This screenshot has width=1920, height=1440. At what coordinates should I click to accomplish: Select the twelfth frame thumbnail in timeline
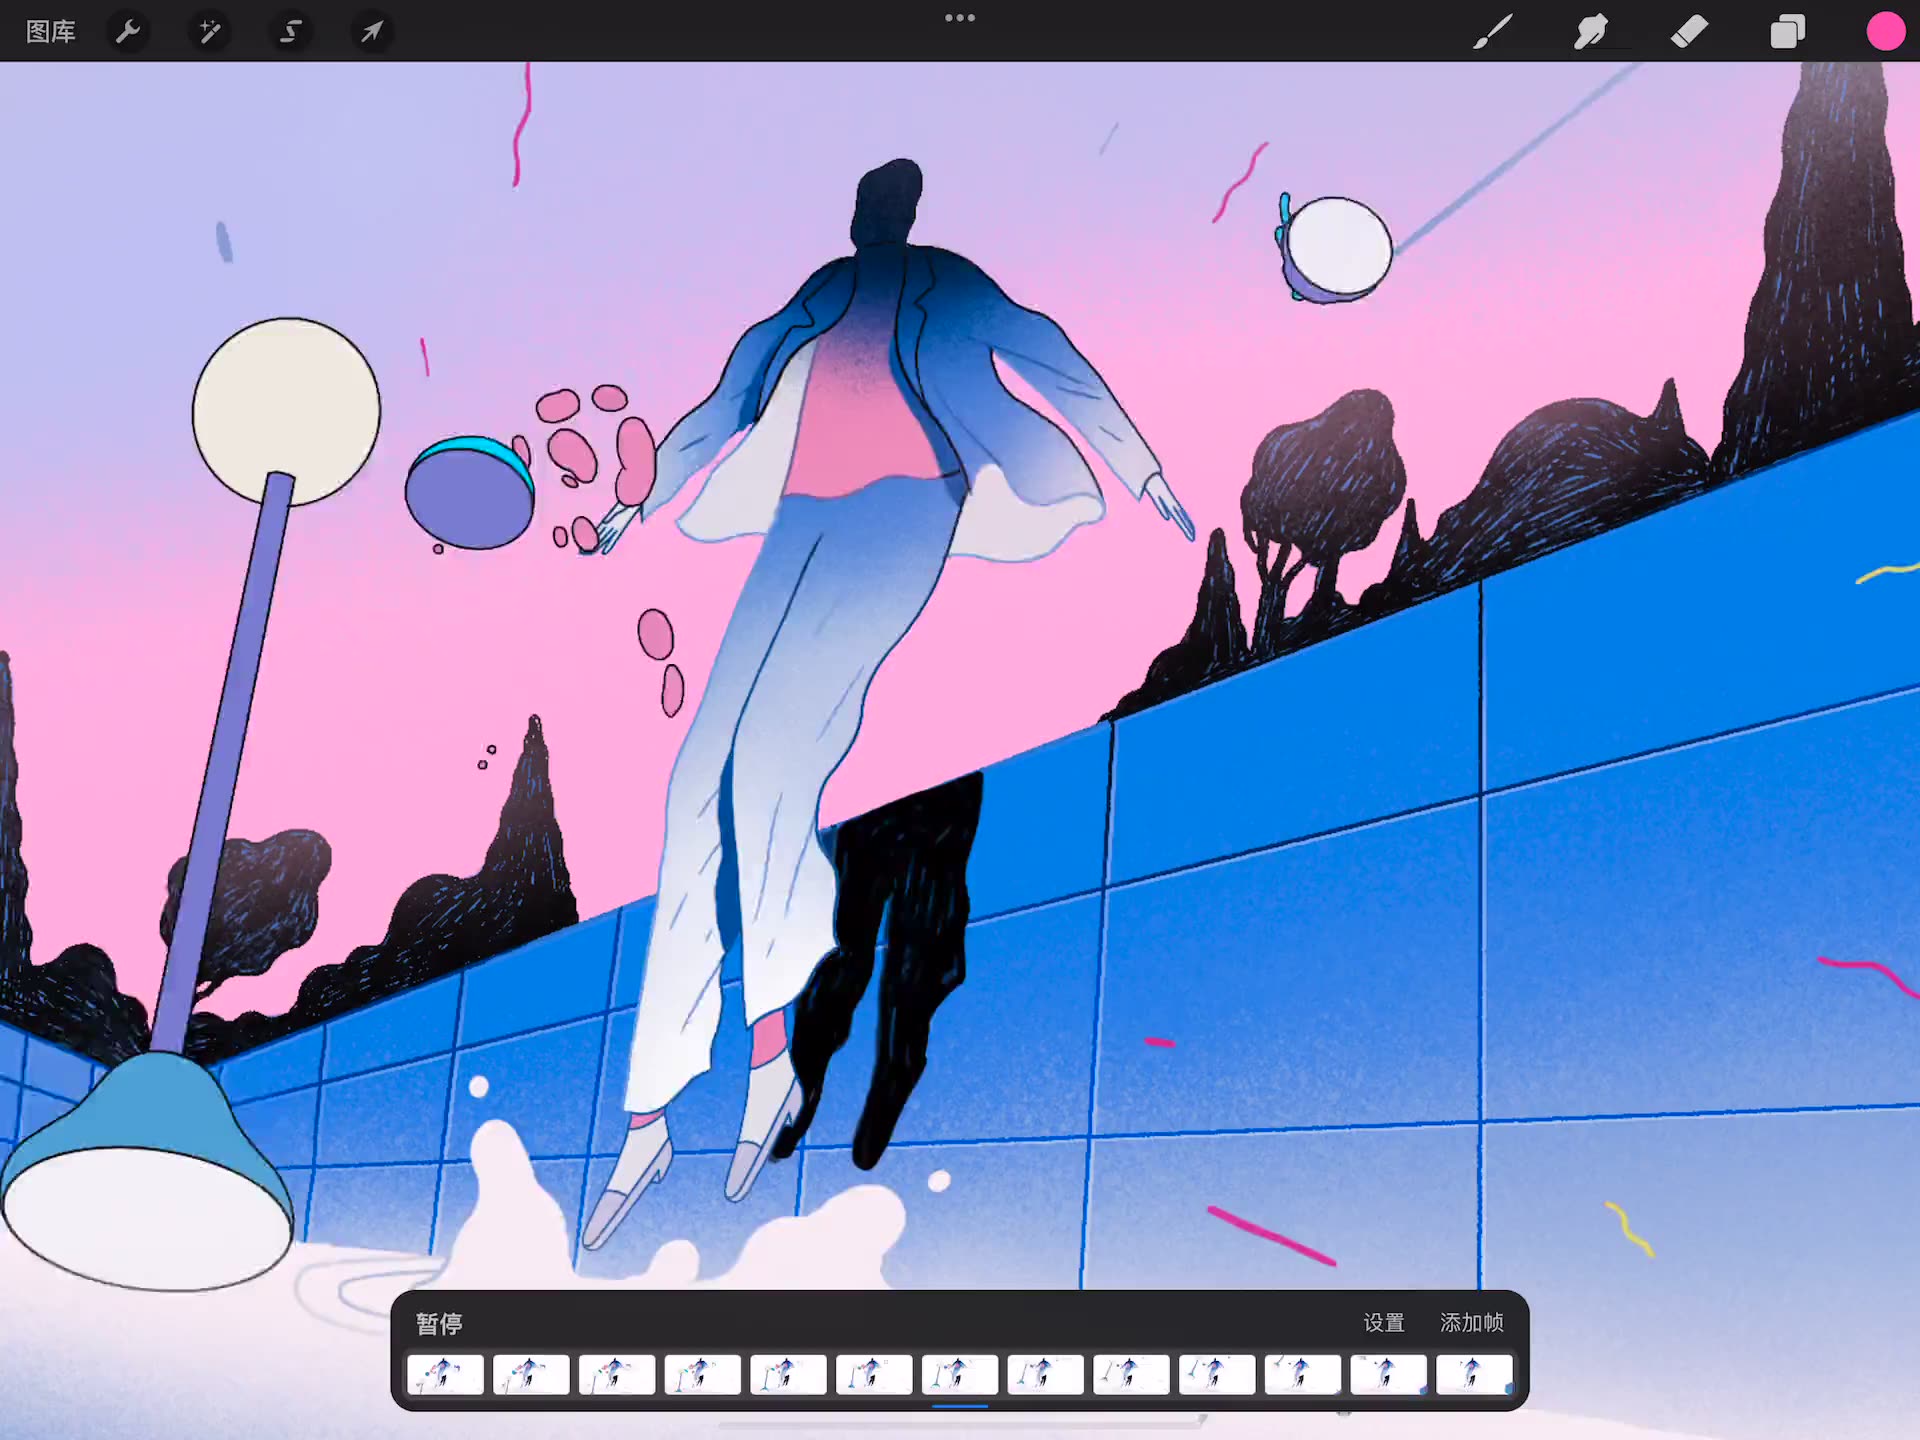point(1388,1375)
